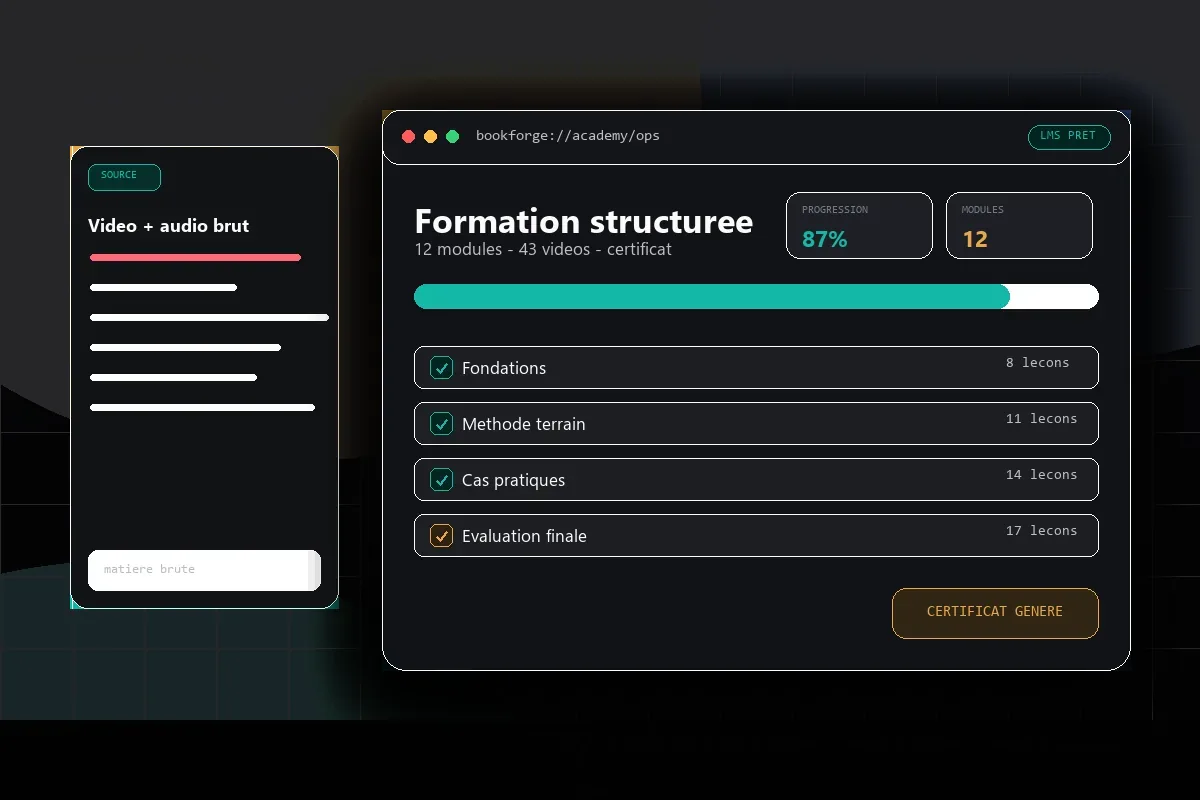Viewport: 1200px width, 800px height.
Task: Uncheck the Cas pratiques checkbox
Action: pos(442,480)
